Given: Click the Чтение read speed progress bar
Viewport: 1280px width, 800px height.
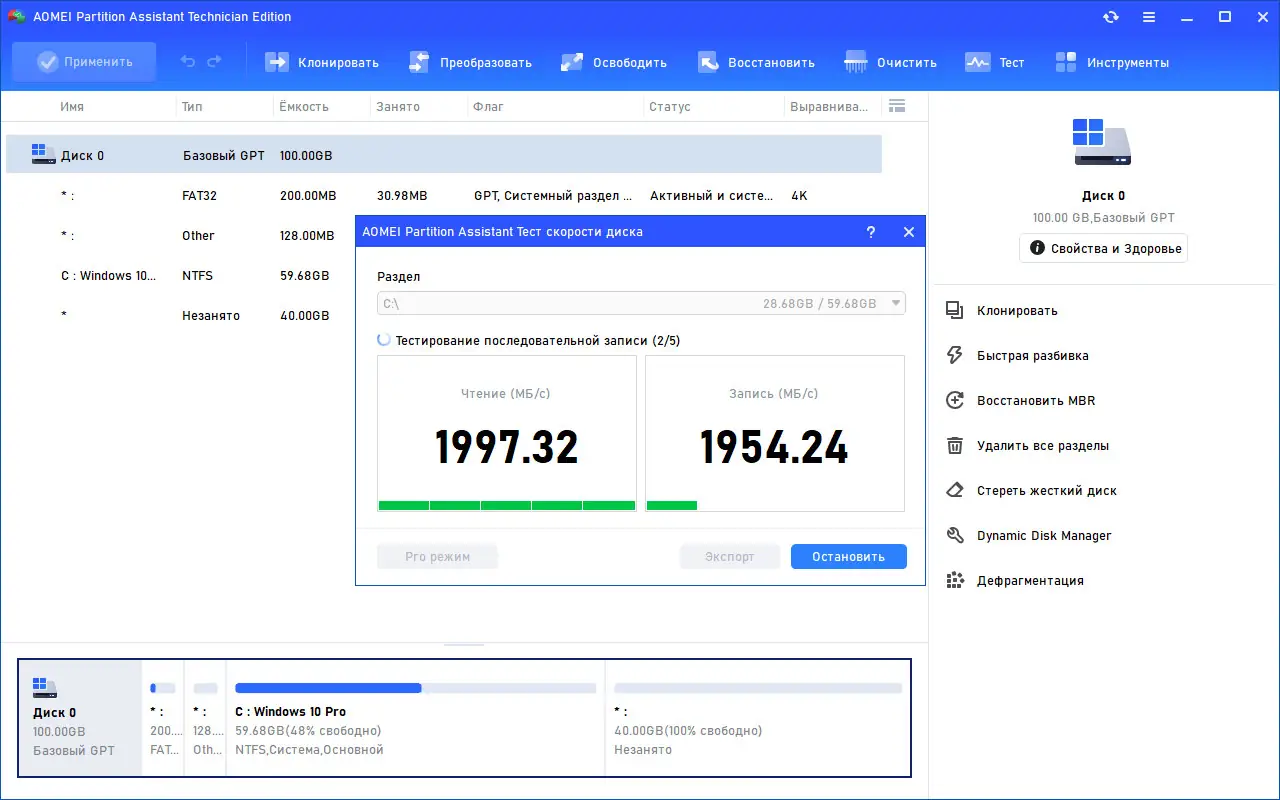Looking at the screenshot, I should coord(507,506).
